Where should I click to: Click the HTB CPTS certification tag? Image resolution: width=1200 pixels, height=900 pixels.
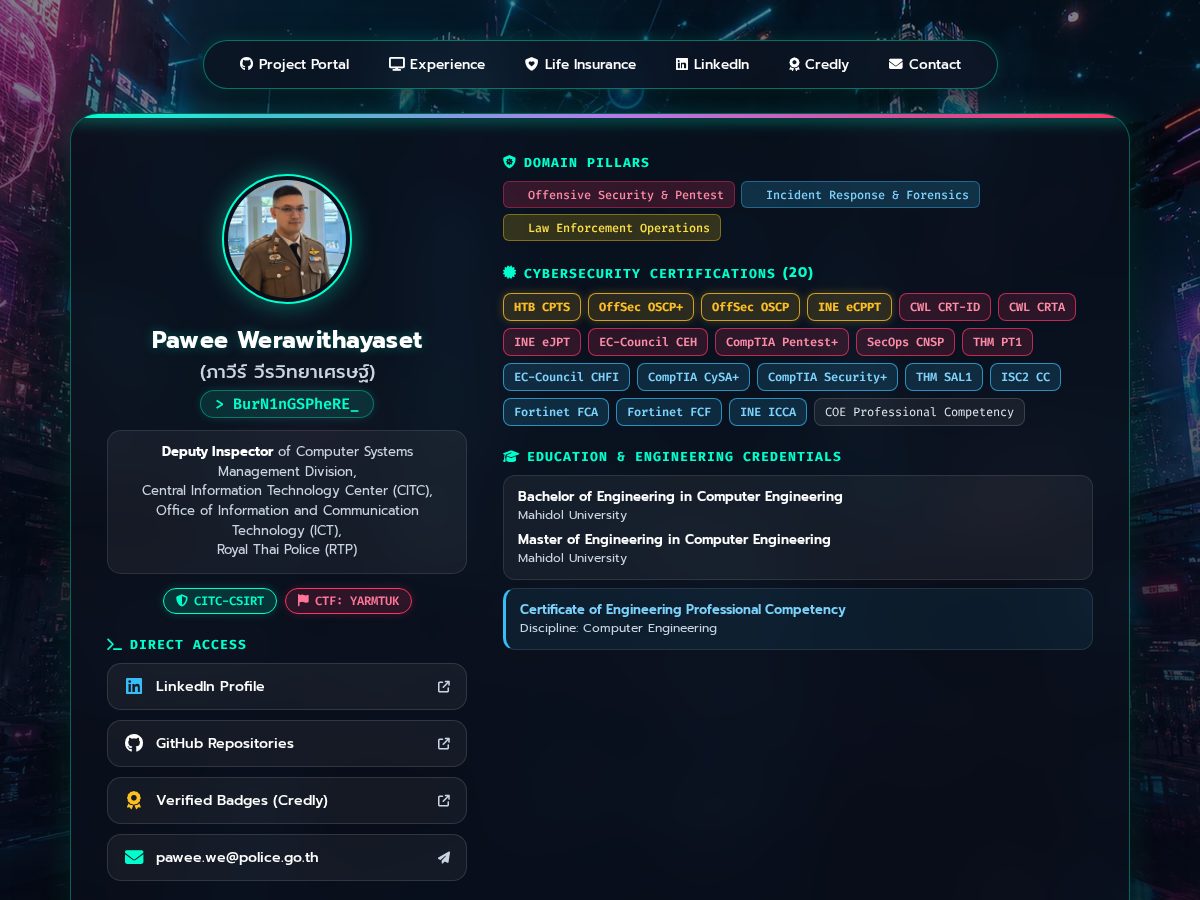point(542,307)
